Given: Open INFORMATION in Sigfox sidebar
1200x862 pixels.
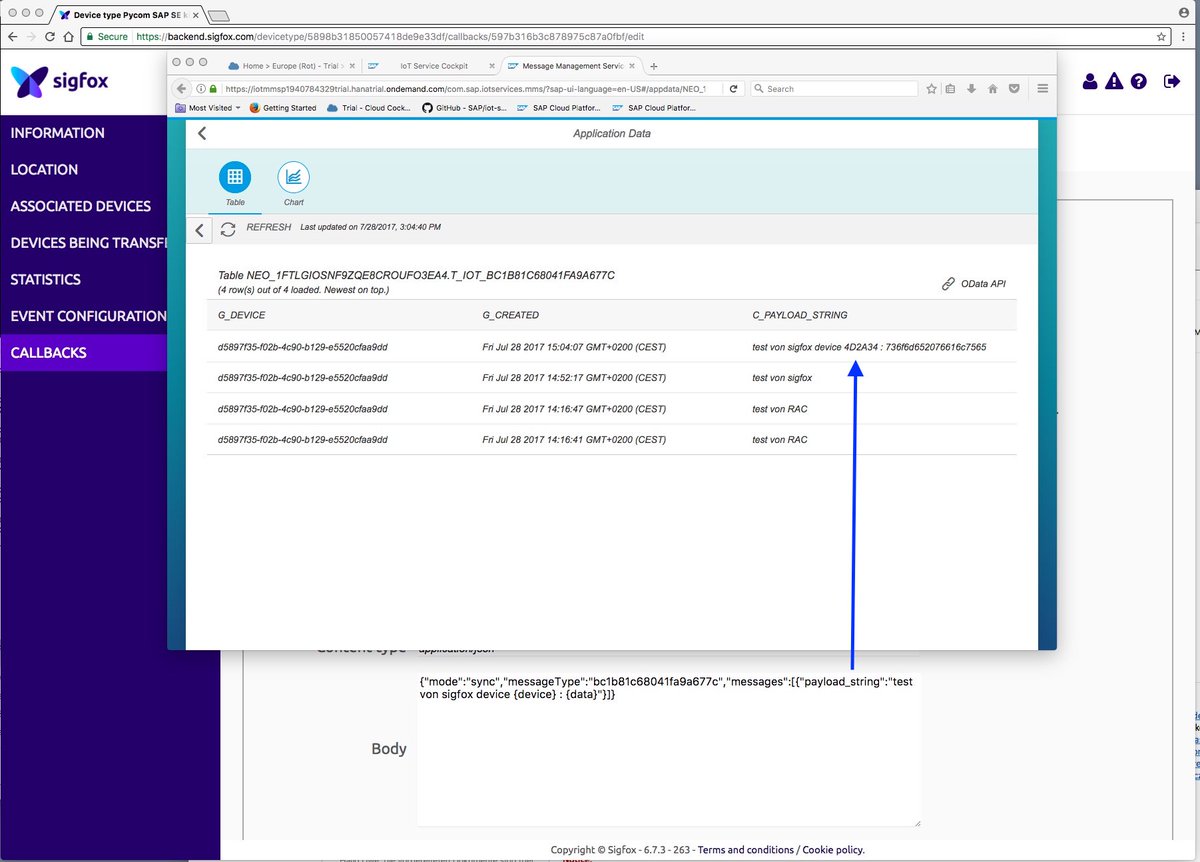Looking at the screenshot, I should [57, 133].
